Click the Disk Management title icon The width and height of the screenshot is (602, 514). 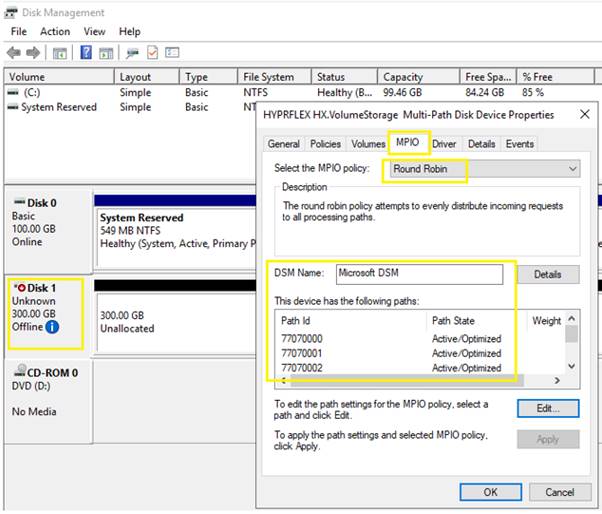point(10,13)
